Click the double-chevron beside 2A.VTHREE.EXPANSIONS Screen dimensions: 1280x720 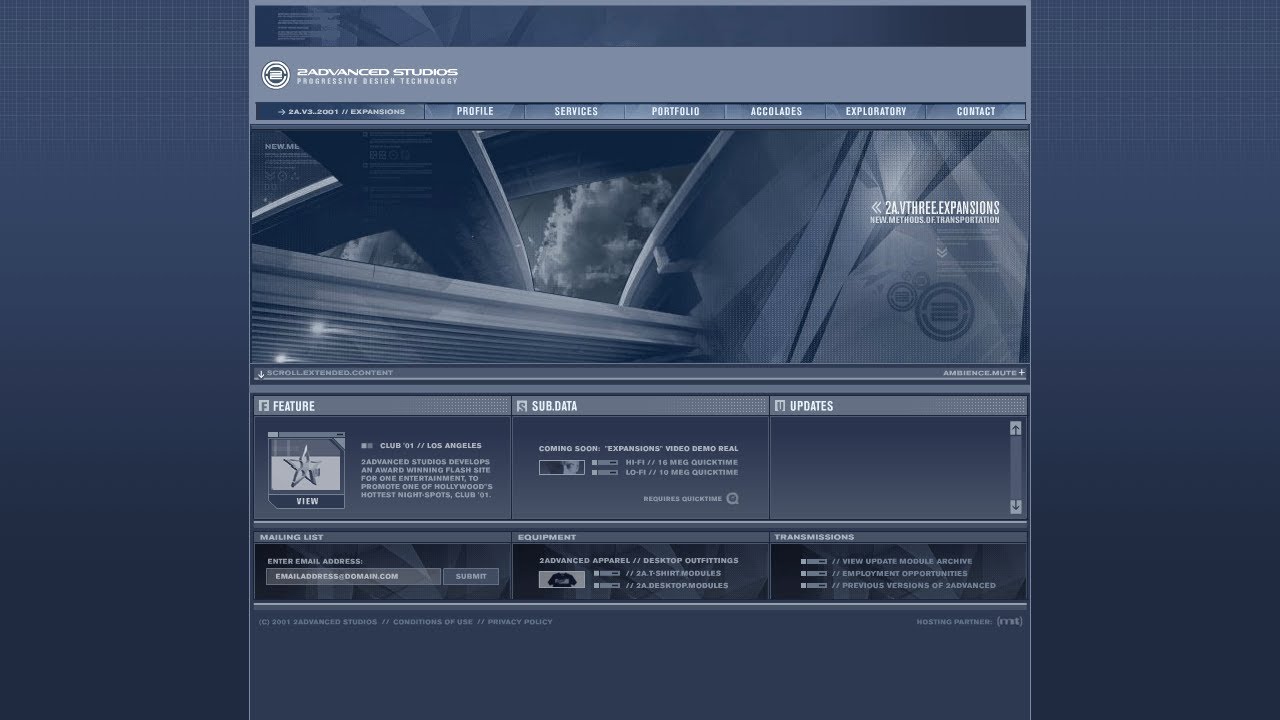[x=877, y=208]
